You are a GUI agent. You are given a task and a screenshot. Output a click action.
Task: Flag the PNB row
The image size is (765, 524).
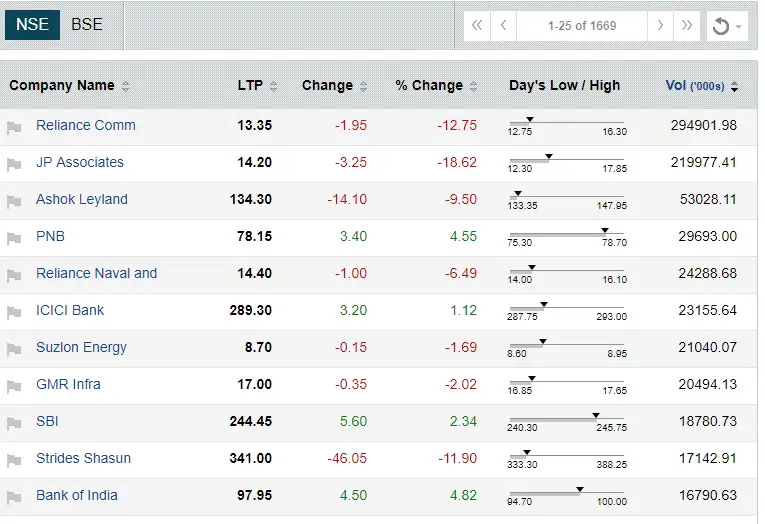click(14, 239)
